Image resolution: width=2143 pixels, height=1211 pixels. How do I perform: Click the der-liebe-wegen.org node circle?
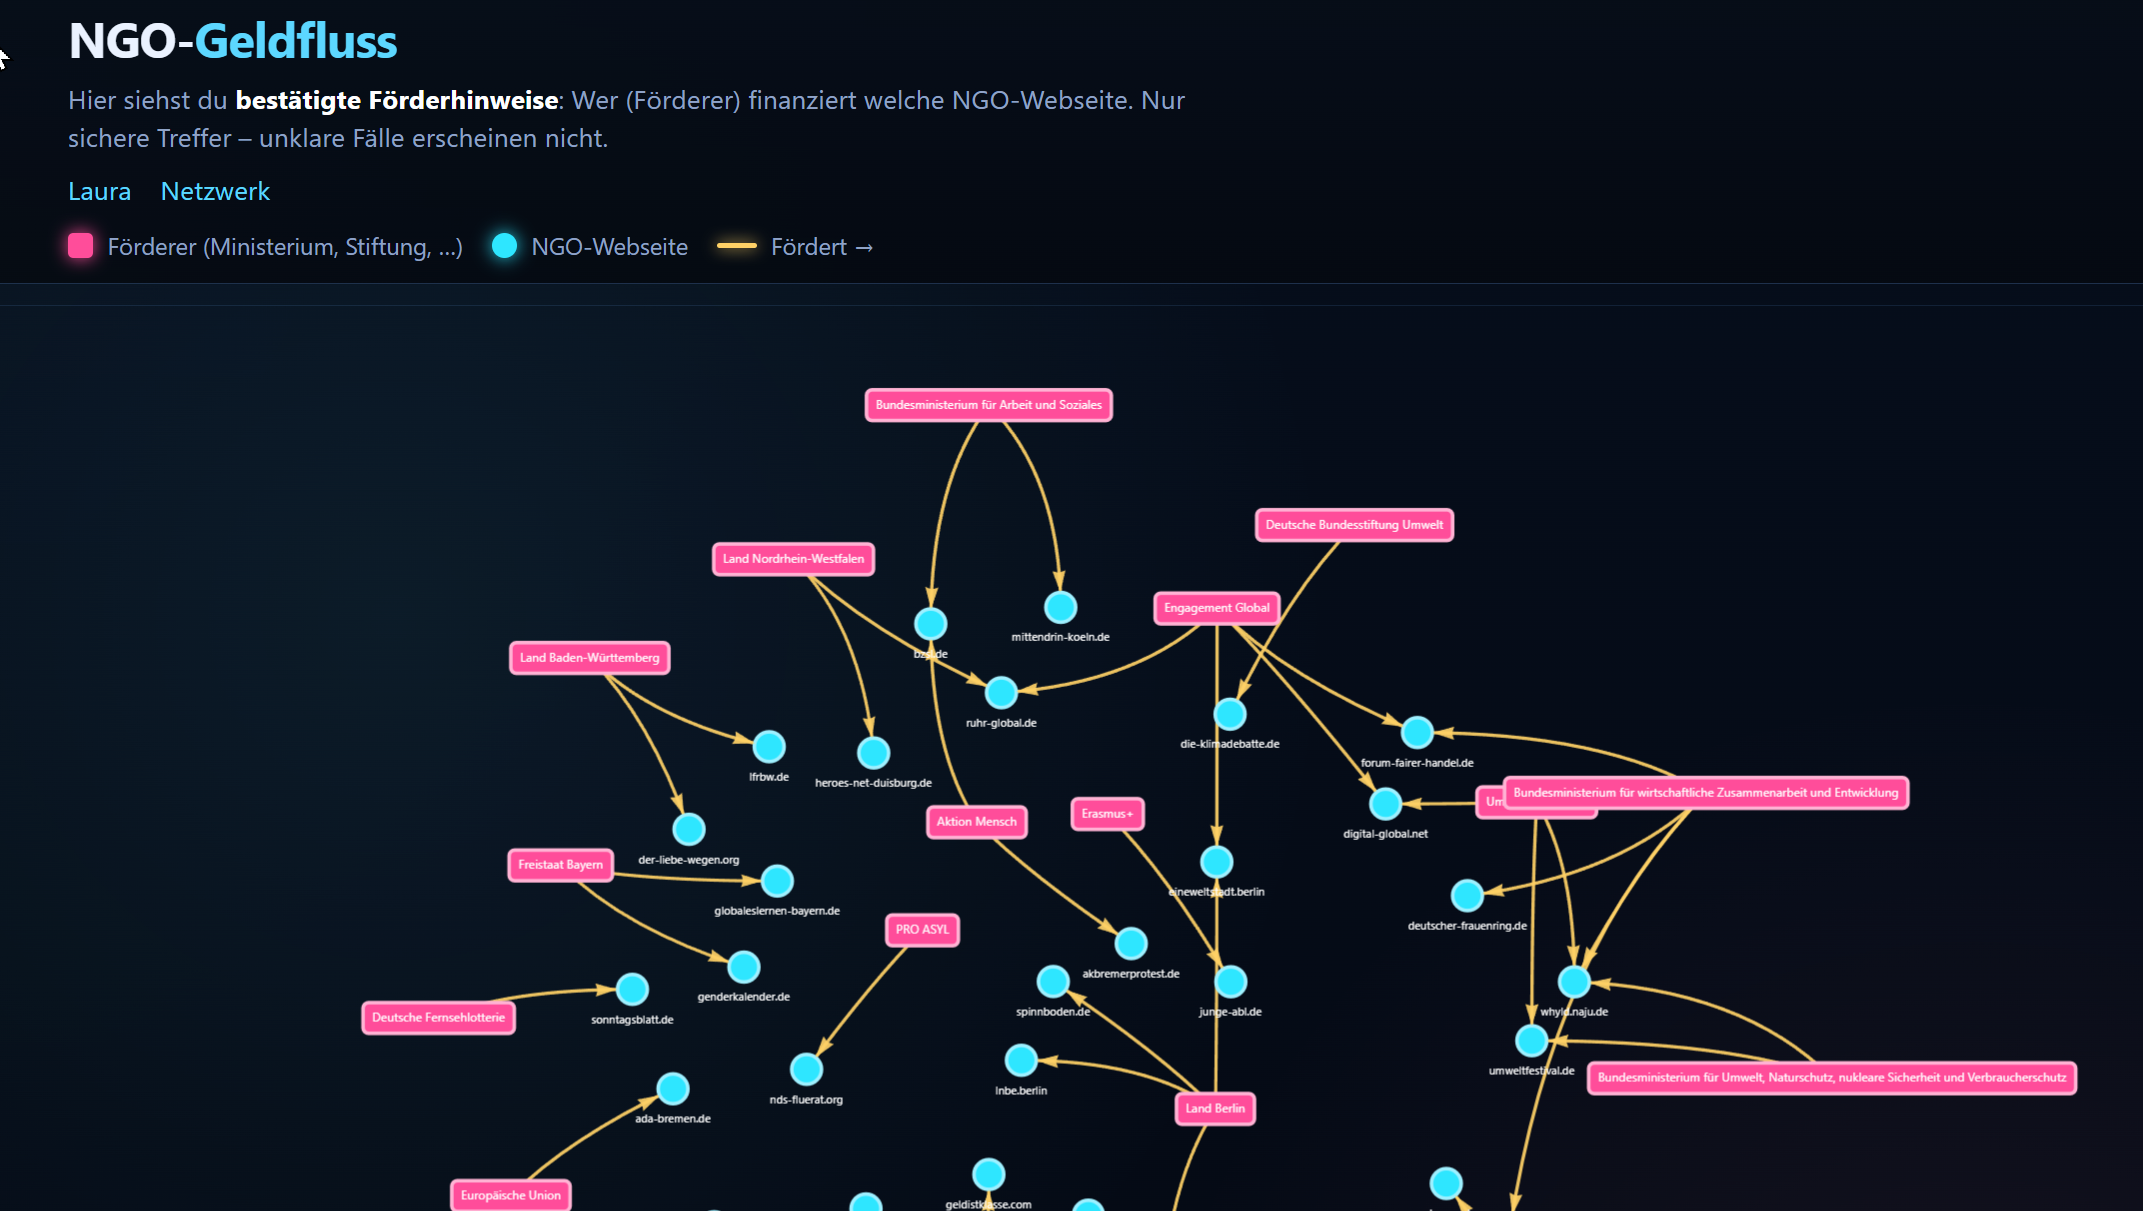pyautogui.click(x=689, y=829)
